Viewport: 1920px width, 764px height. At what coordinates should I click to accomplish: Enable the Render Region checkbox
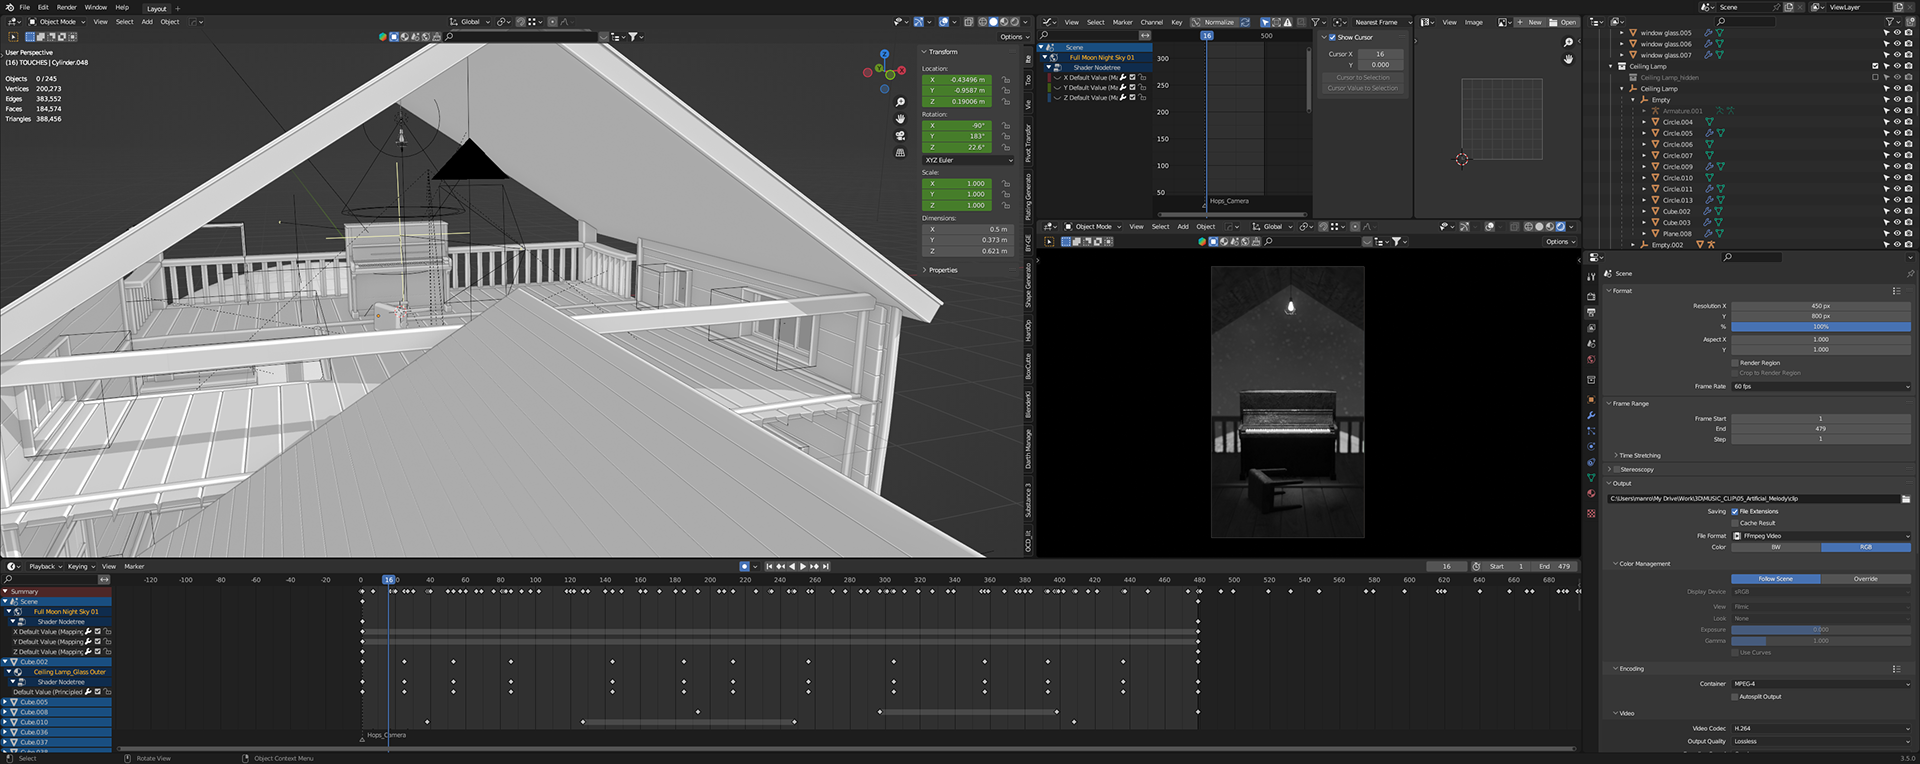coord(1735,363)
